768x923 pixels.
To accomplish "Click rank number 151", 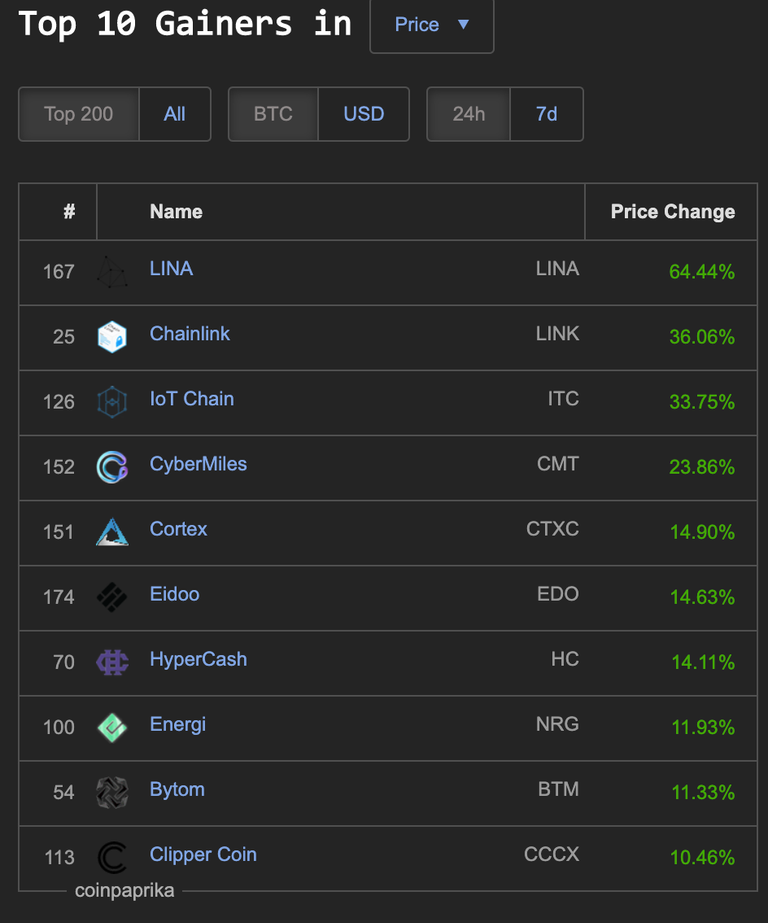I will point(59,532).
